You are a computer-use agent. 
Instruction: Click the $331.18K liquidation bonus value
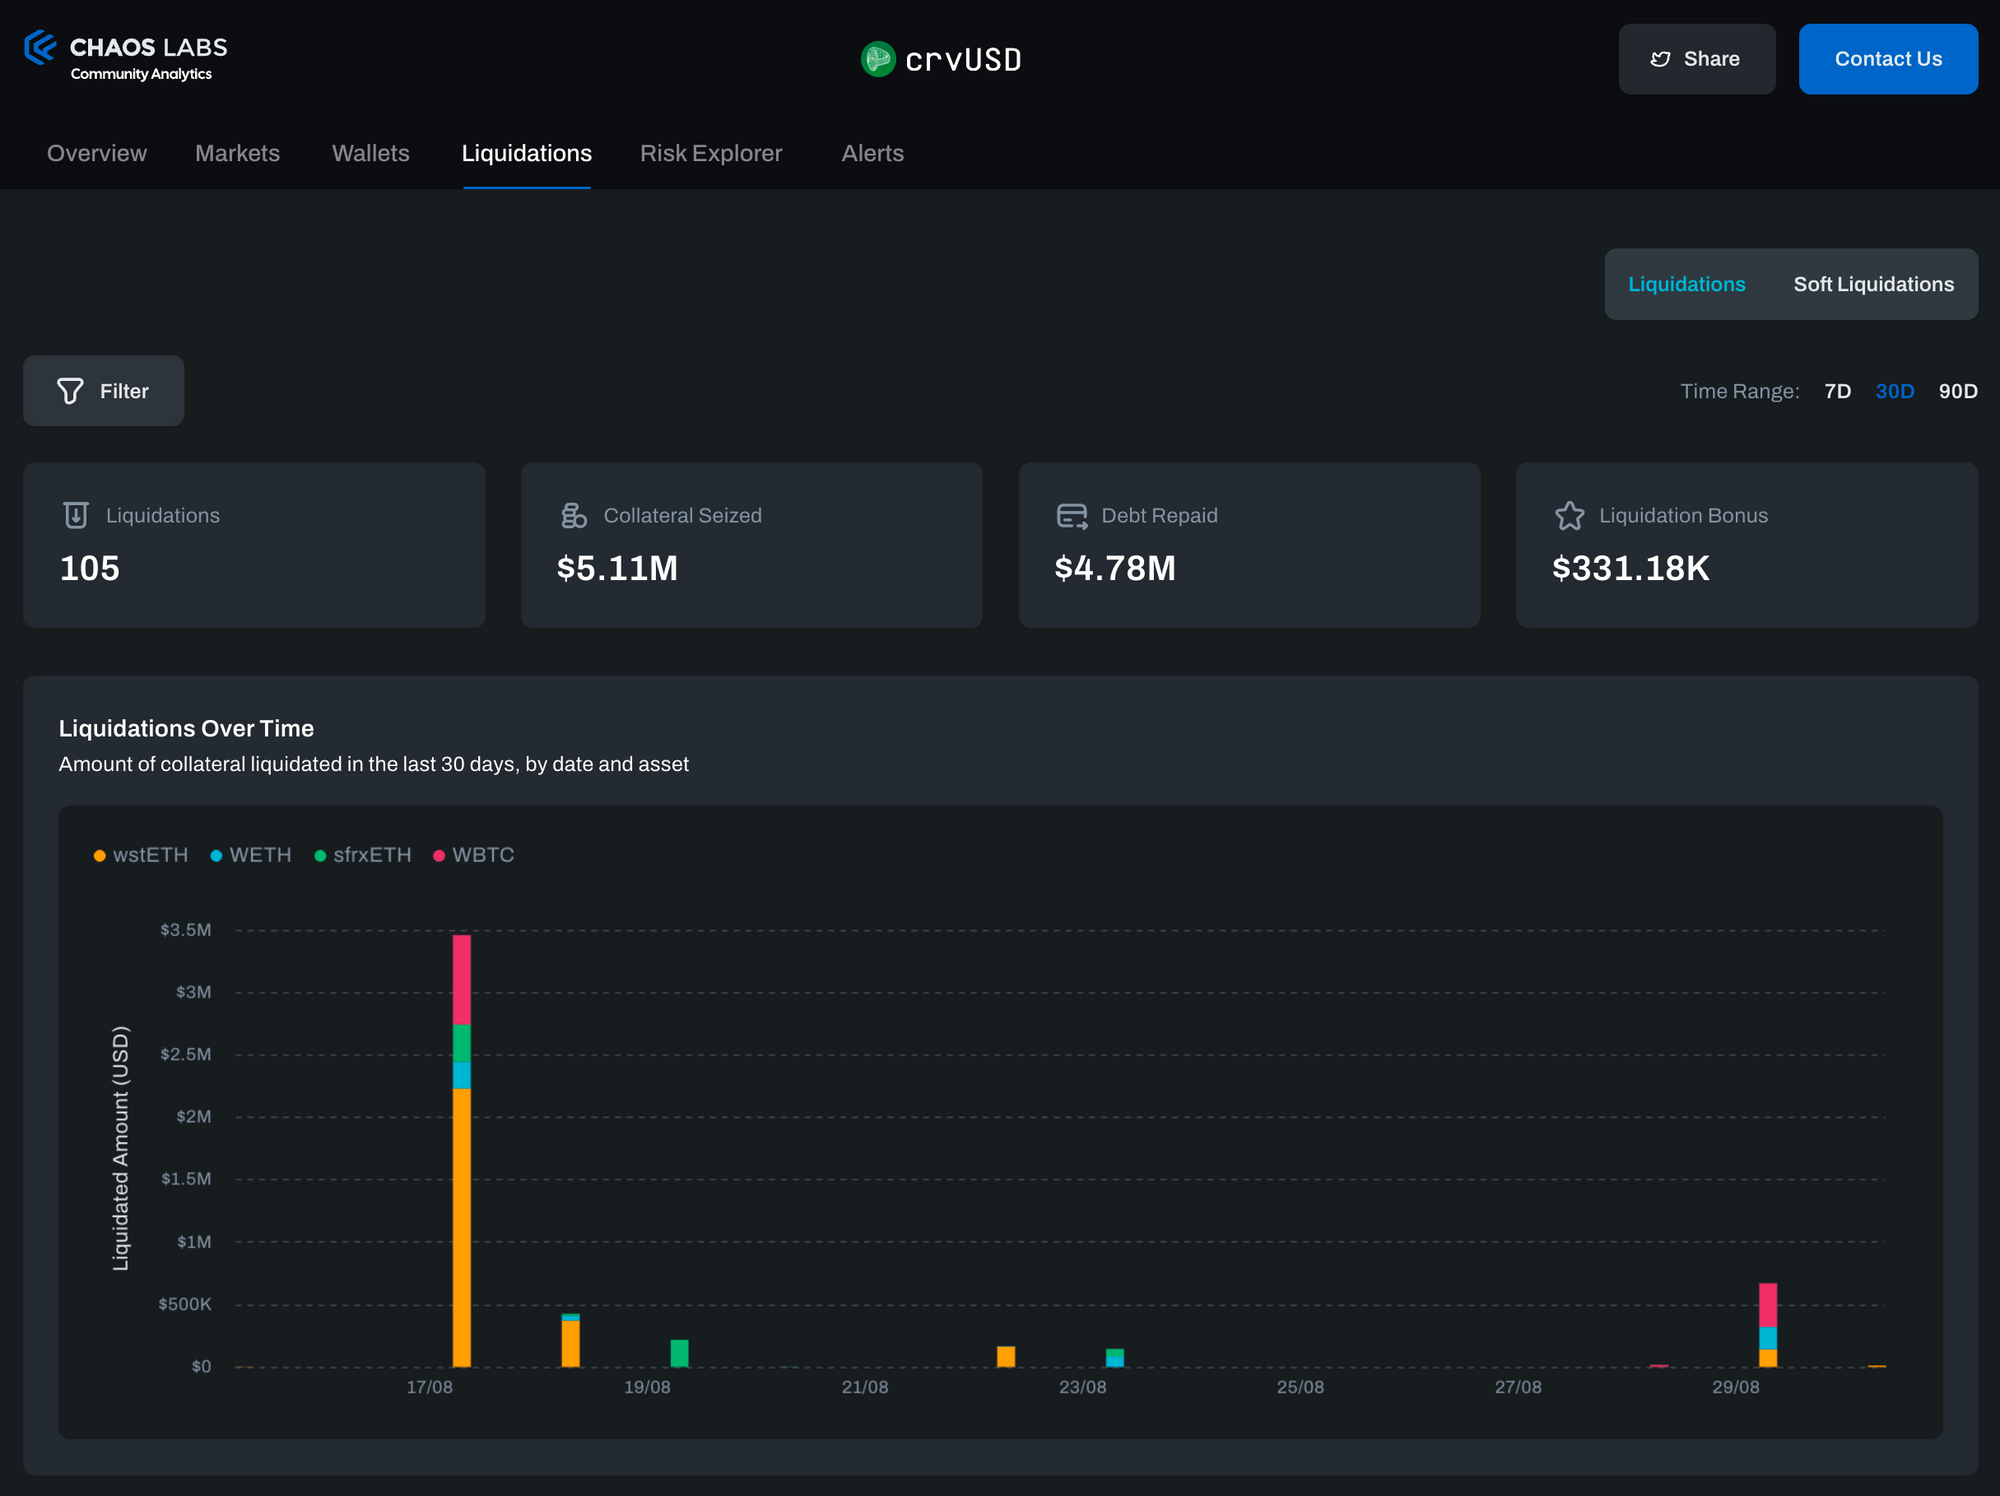(1631, 568)
